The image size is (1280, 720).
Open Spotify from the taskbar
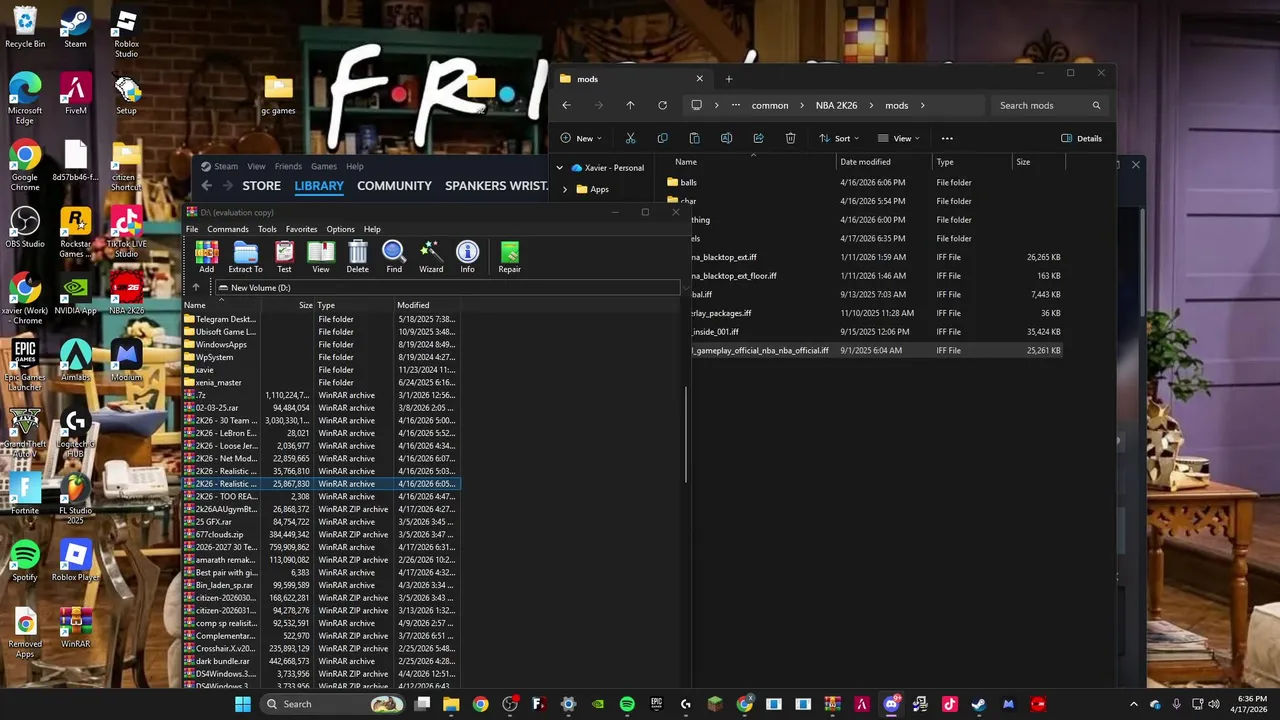(627, 704)
